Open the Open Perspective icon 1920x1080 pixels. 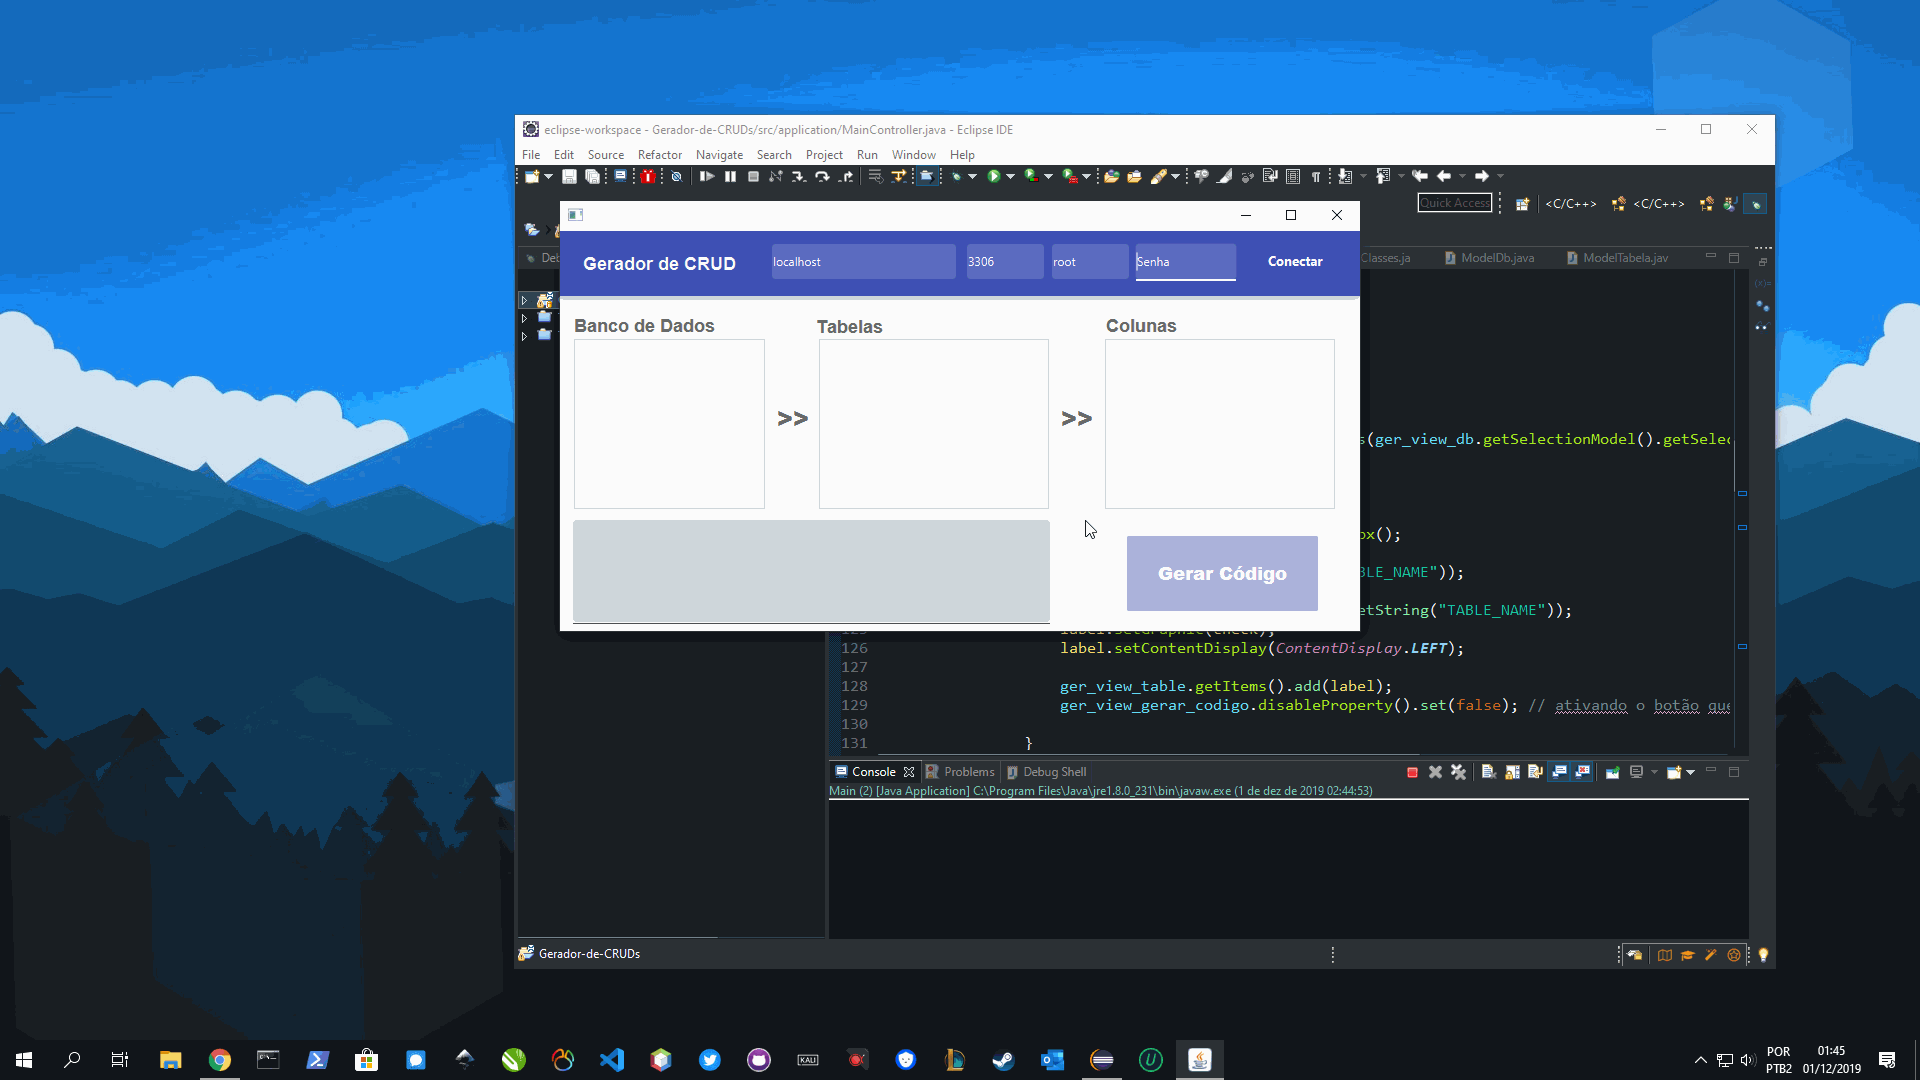click(1522, 204)
